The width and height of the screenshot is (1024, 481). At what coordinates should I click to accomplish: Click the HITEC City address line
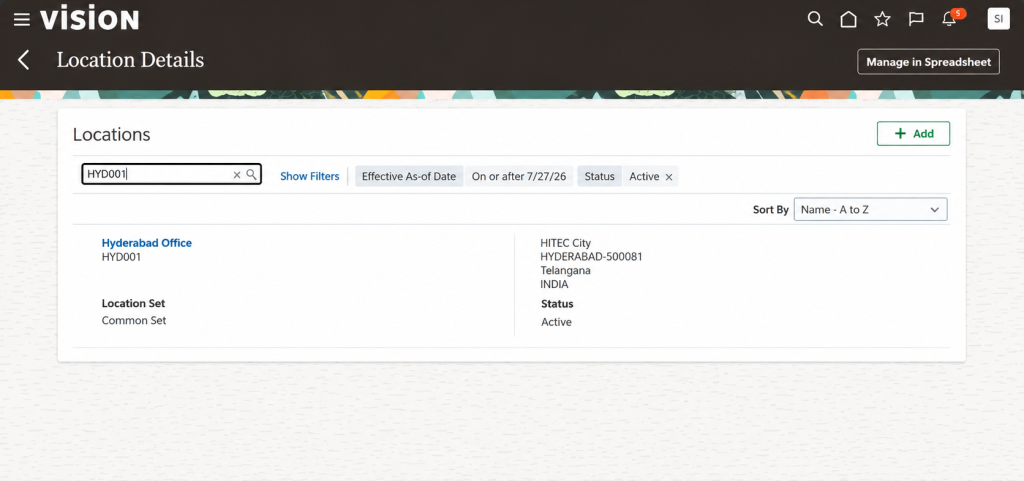tap(566, 243)
